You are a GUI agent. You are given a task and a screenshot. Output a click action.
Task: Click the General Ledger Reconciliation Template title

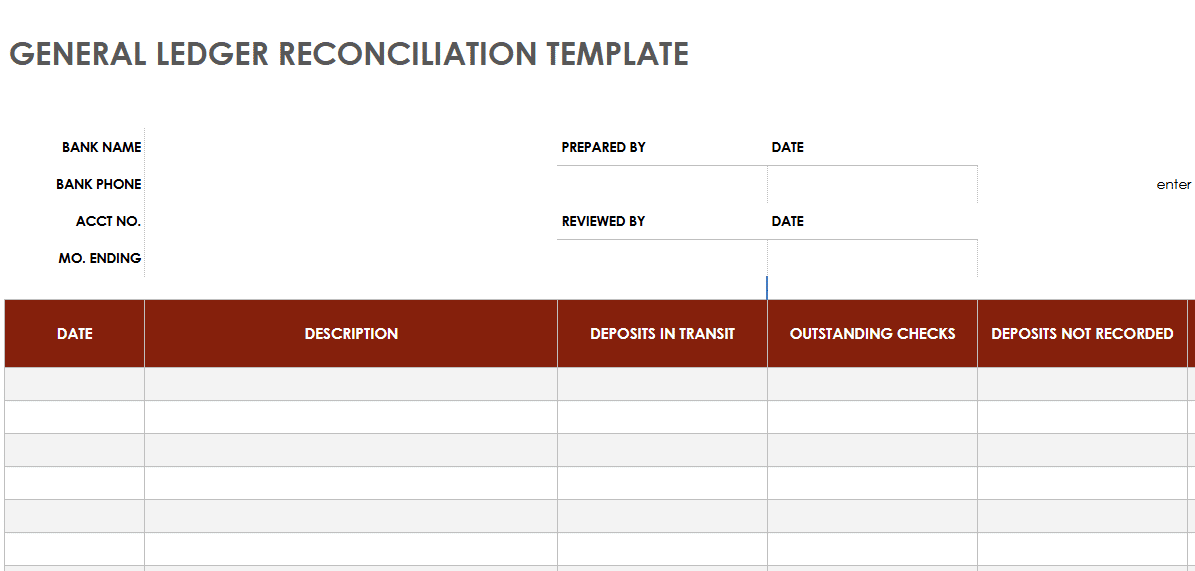click(x=348, y=54)
